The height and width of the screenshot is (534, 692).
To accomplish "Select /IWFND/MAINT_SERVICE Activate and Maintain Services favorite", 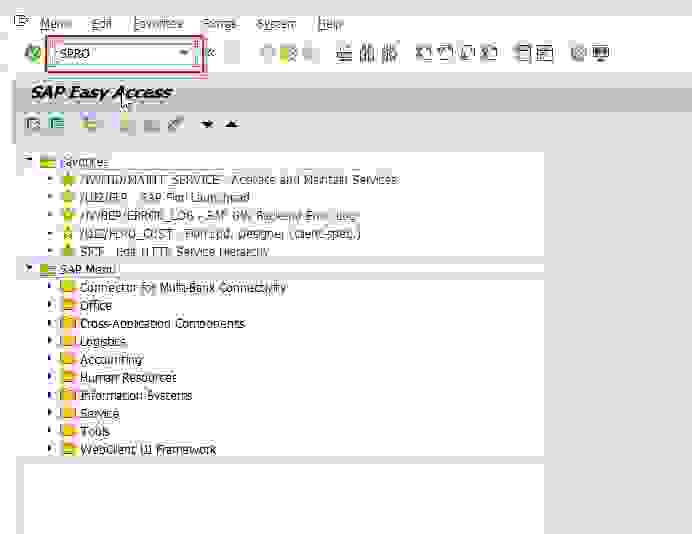I will click(x=239, y=180).
